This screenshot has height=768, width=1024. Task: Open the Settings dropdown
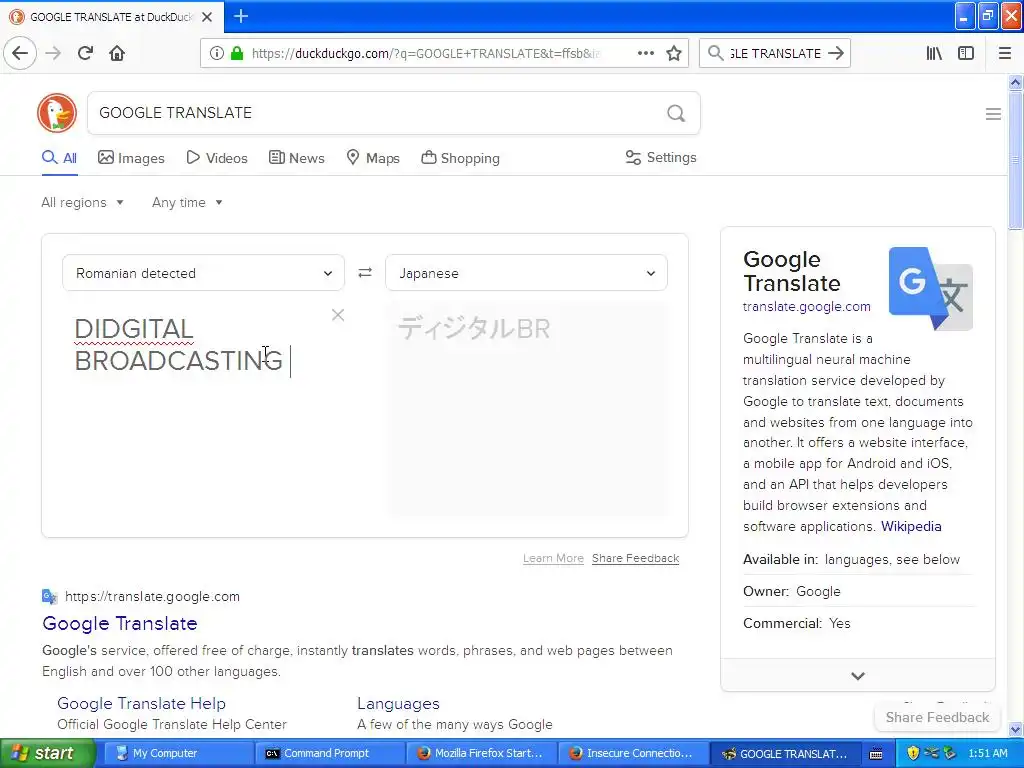click(661, 157)
